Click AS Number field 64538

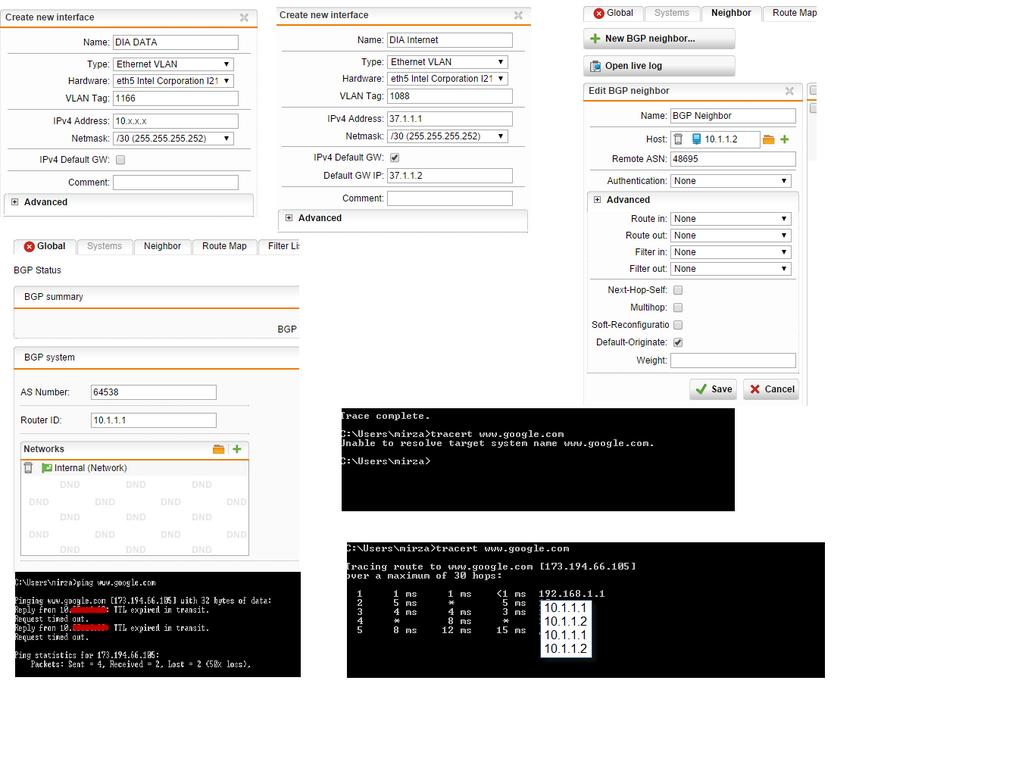pos(154,392)
